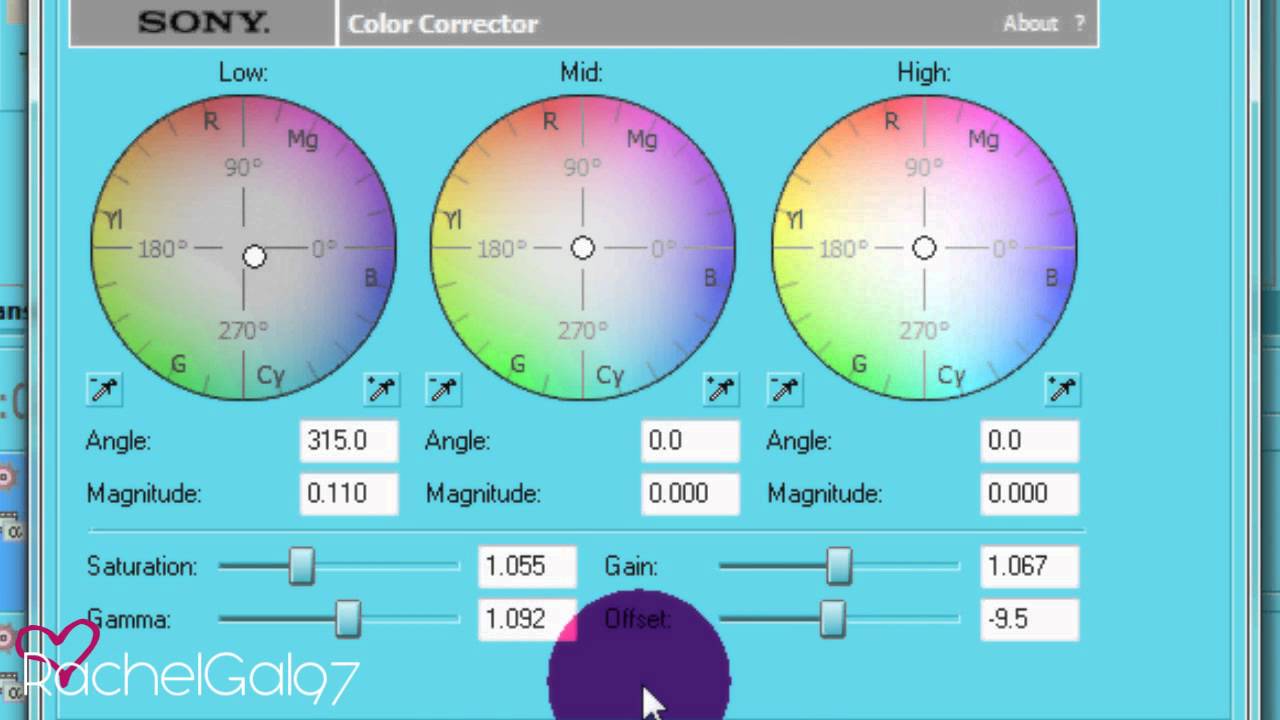Pick adjustment color eyedropper for Low wheel
The width and height of the screenshot is (1280, 720).
click(x=381, y=389)
